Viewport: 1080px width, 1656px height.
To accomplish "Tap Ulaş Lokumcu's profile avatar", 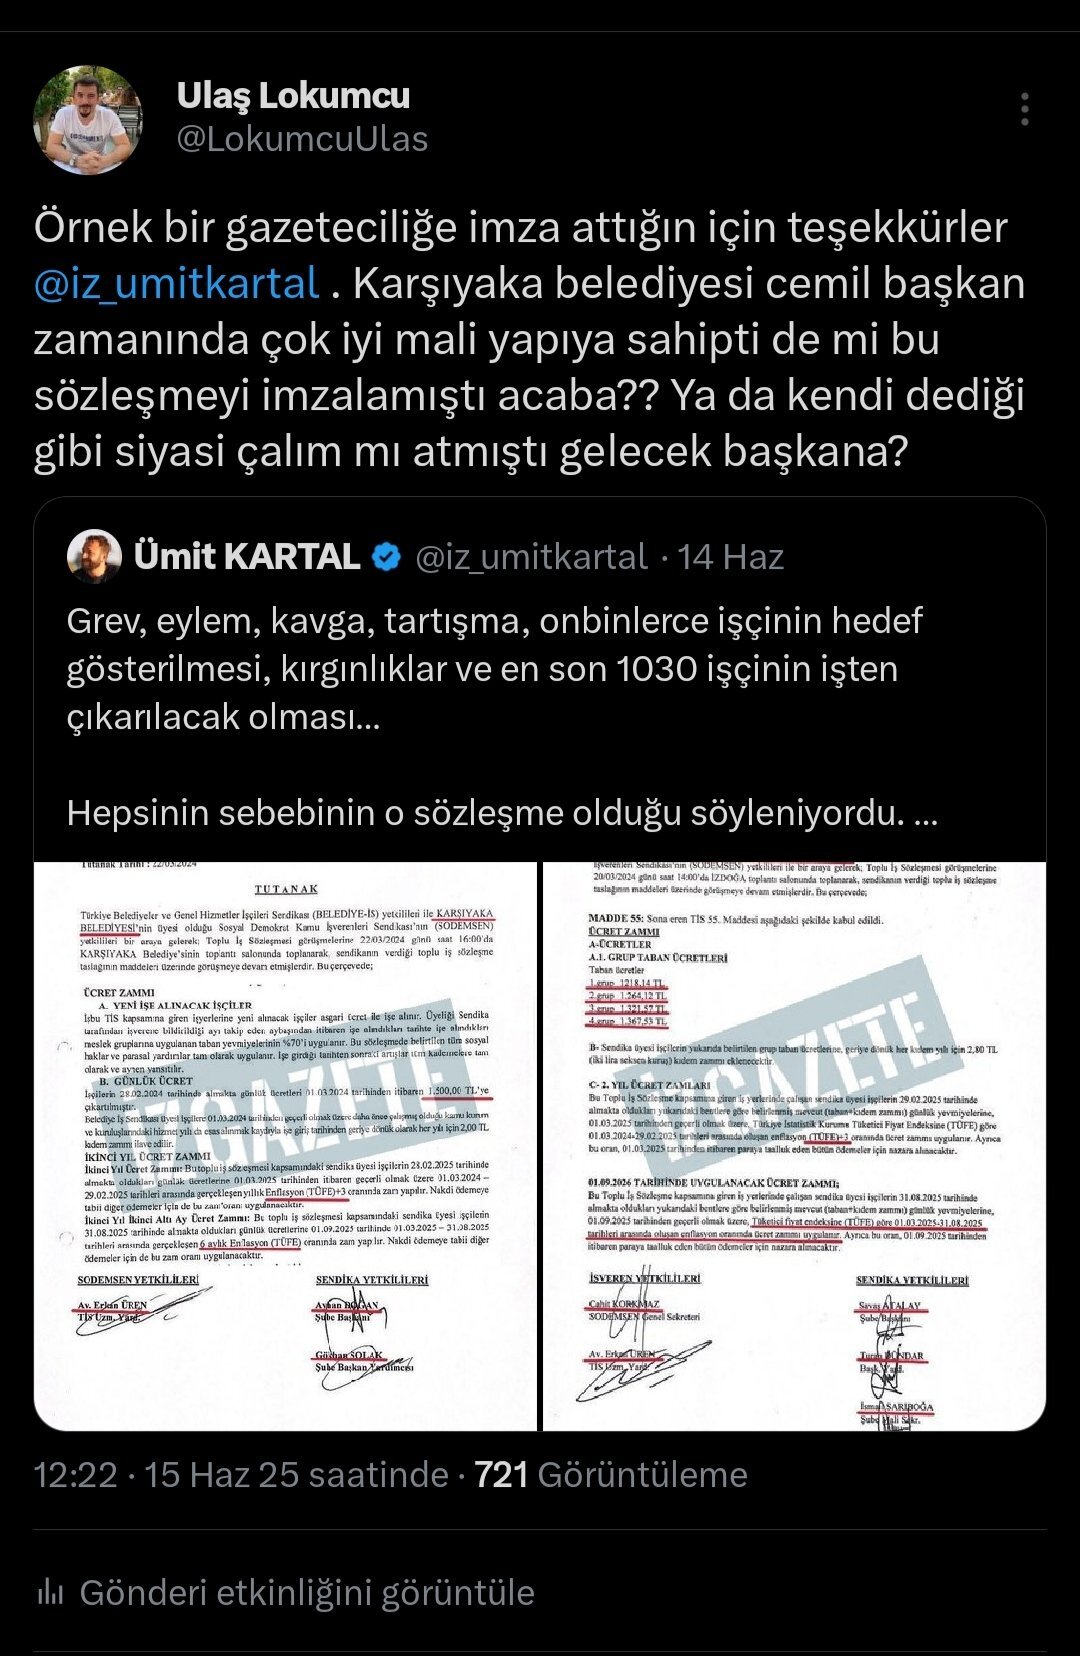I will [88, 120].
